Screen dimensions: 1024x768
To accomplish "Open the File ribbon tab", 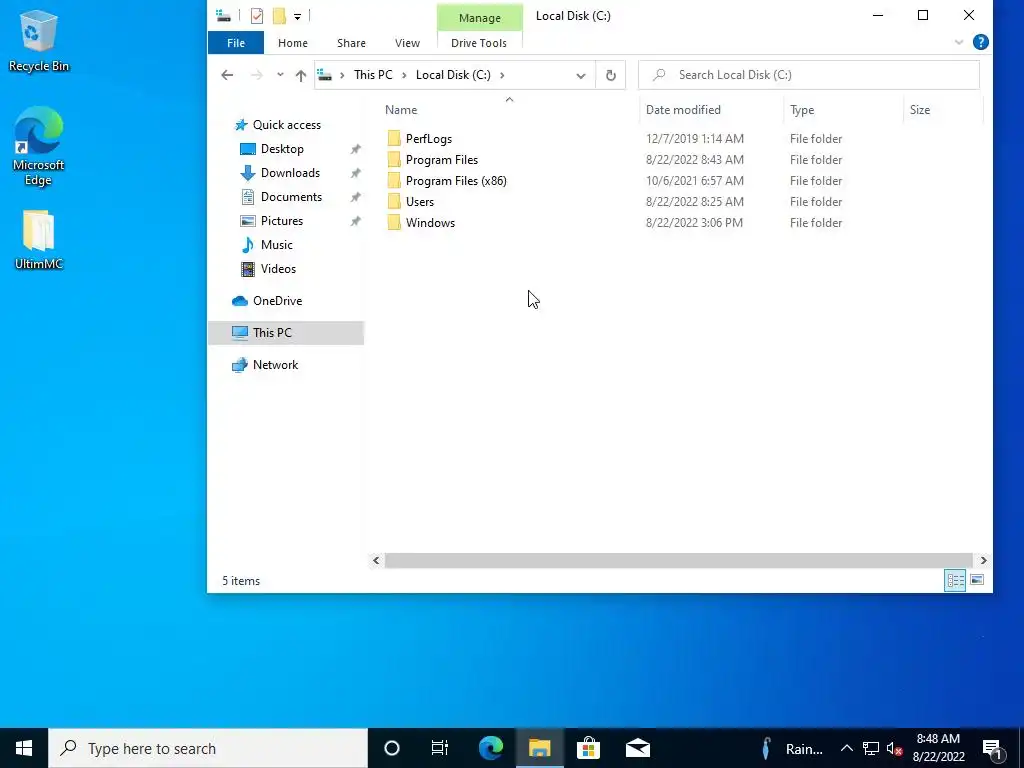I will click(236, 43).
